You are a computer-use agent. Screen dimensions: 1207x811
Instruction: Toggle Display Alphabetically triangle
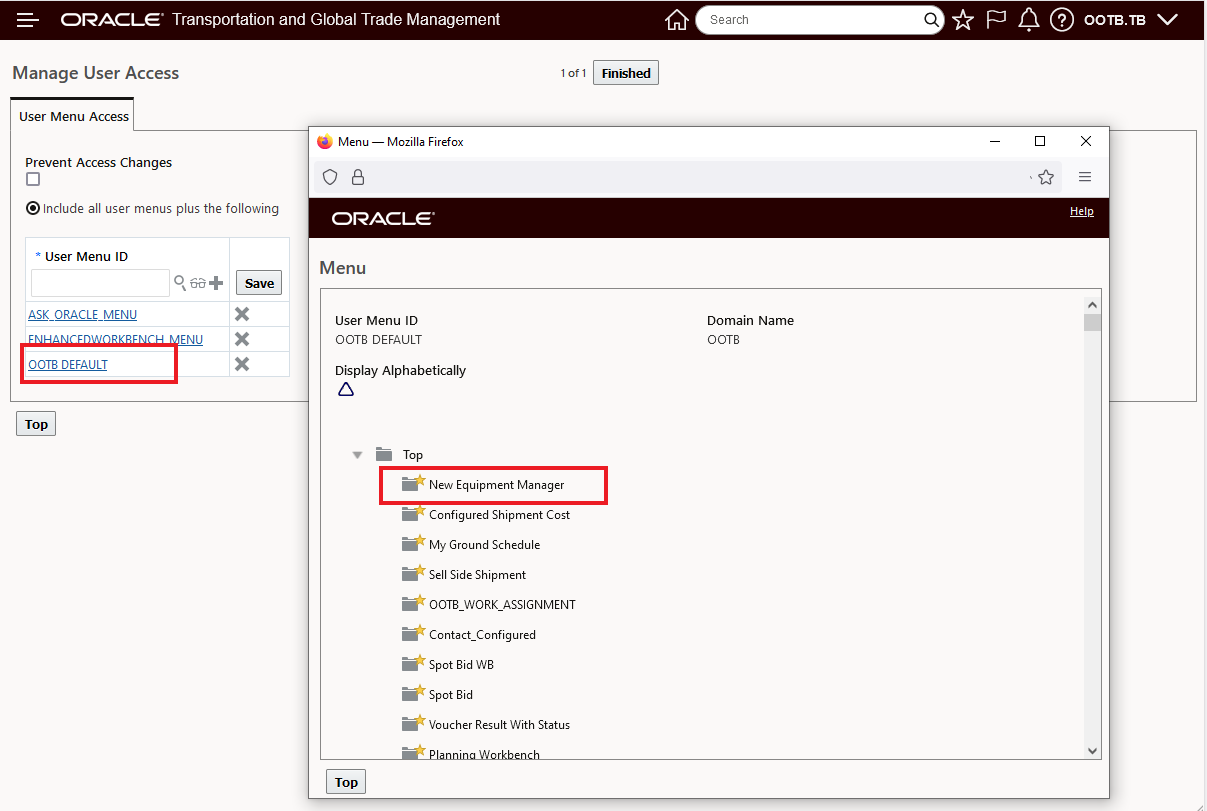pyautogui.click(x=346, y=389)
